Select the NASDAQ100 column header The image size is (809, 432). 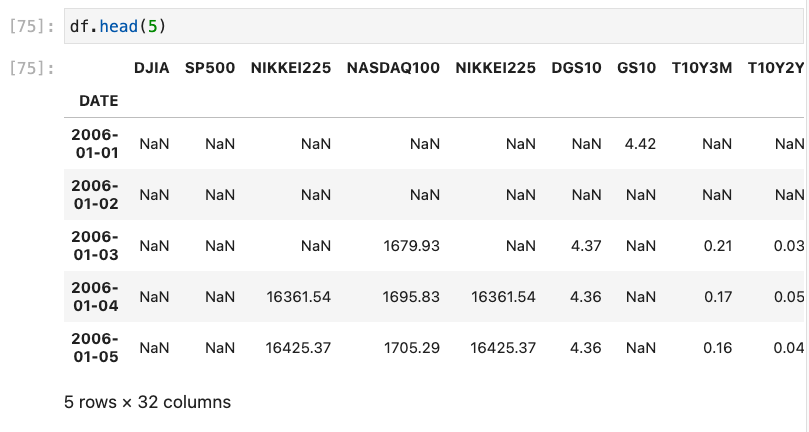pyautogui.click(x=393, y=68)
